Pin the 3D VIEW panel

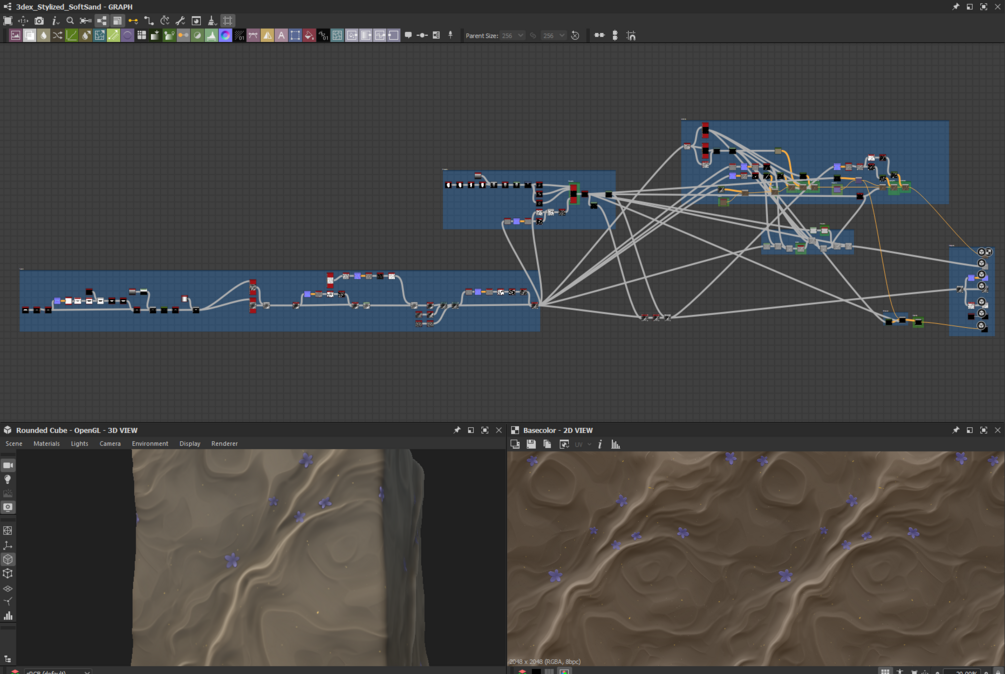pos(456,430)
